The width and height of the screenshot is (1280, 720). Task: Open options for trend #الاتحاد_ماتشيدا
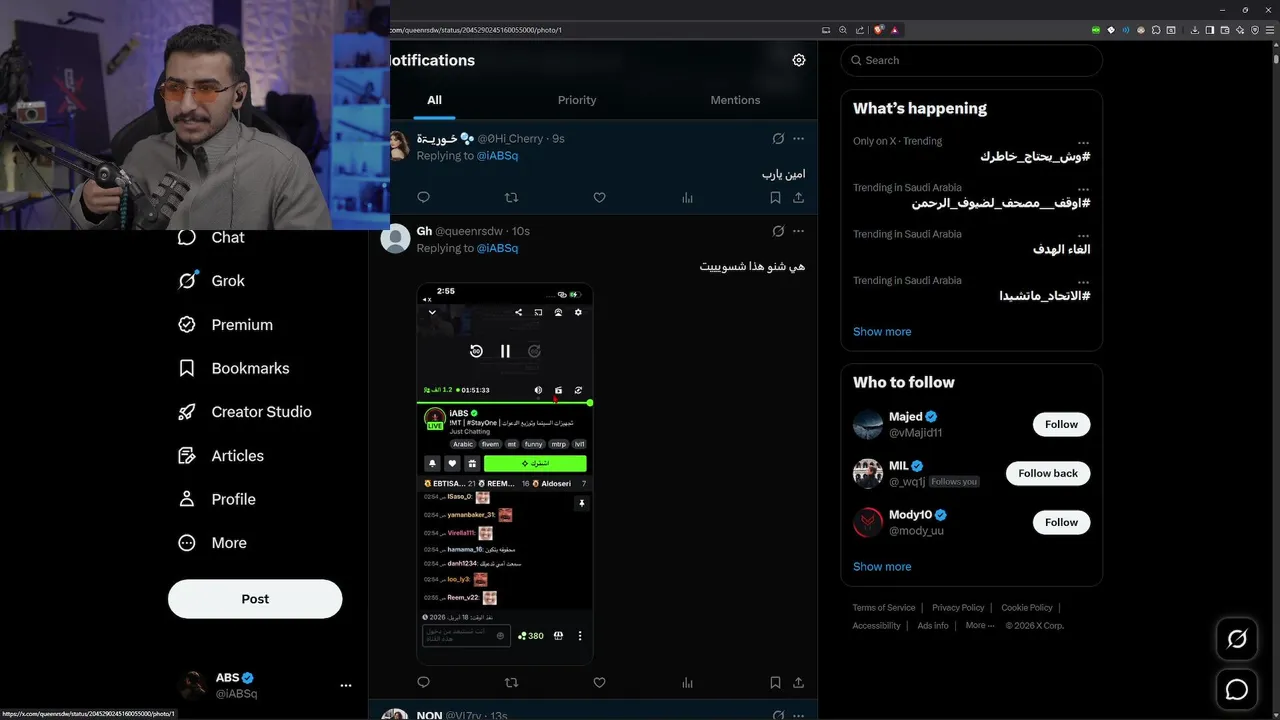tap(1083, 281)
